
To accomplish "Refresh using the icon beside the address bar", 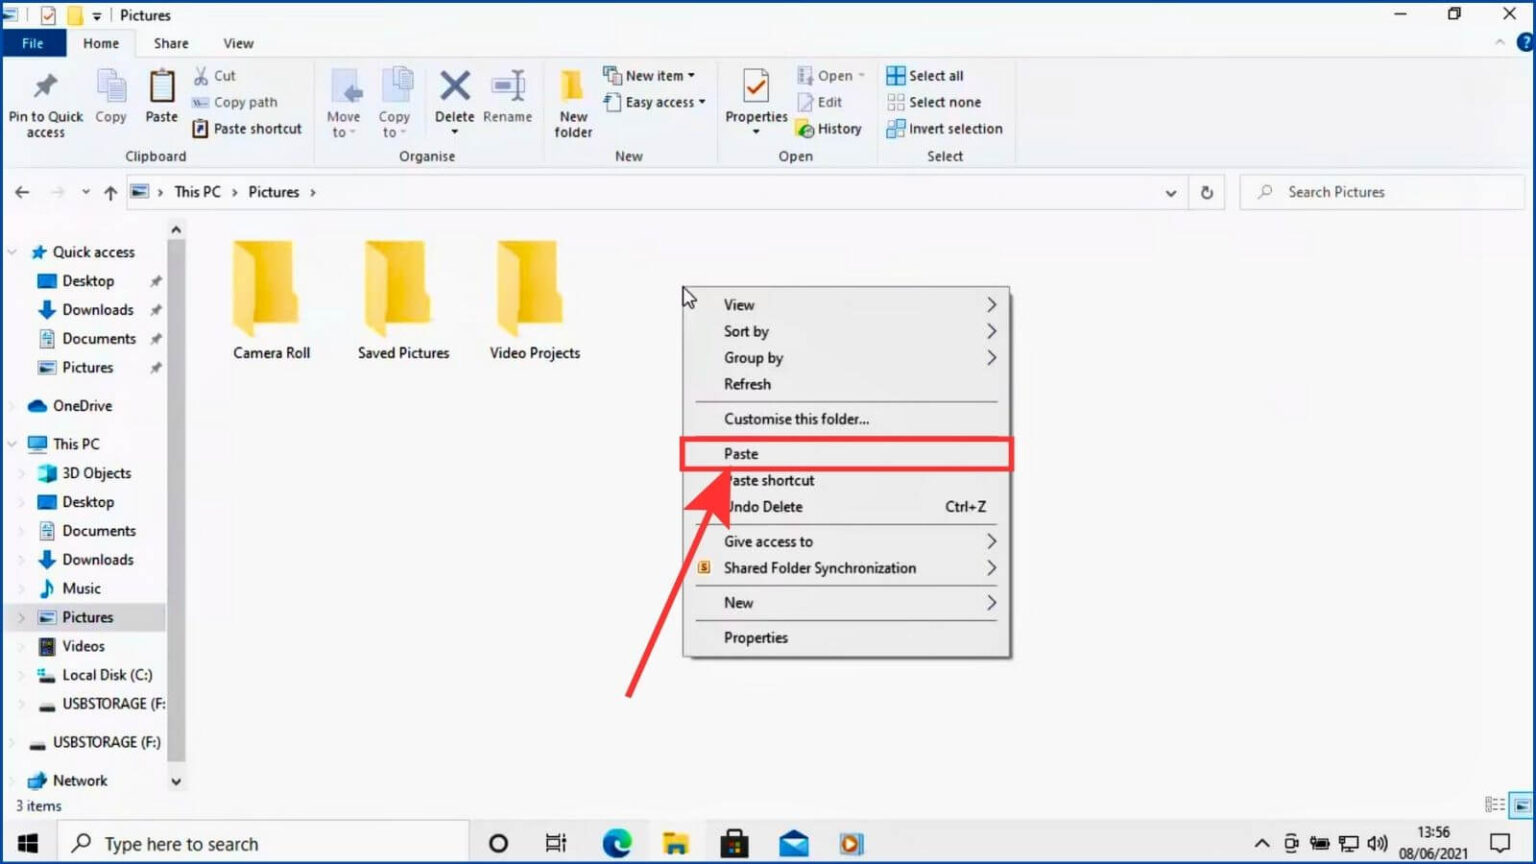I will [x=1207, y=191].
